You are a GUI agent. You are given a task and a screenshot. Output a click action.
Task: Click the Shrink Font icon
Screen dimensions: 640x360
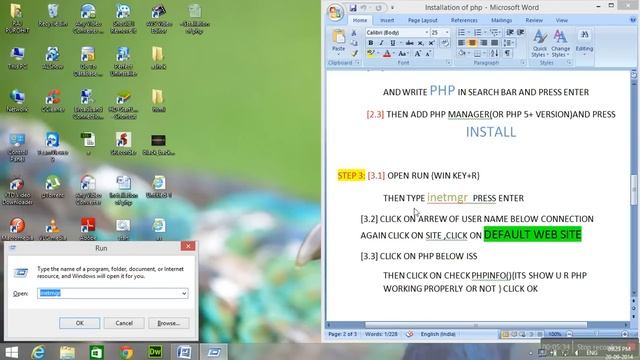click(x=428, y=53)
